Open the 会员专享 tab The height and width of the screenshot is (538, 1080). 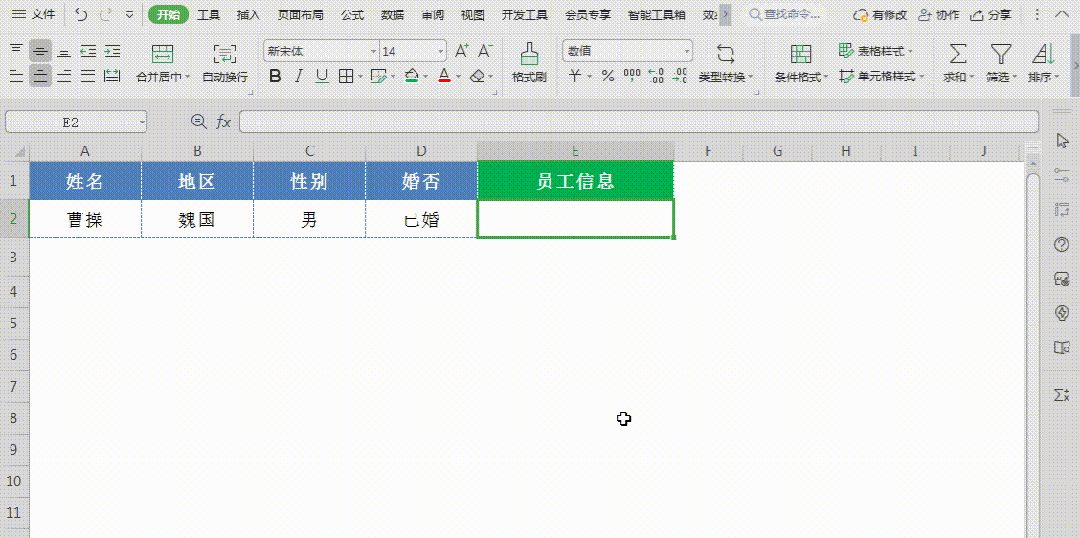click(588, 14)
